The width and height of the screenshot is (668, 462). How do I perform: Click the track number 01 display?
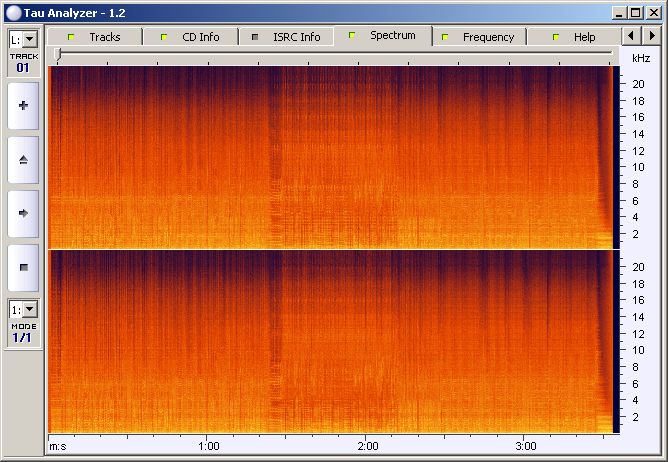[x=23, y=68]
